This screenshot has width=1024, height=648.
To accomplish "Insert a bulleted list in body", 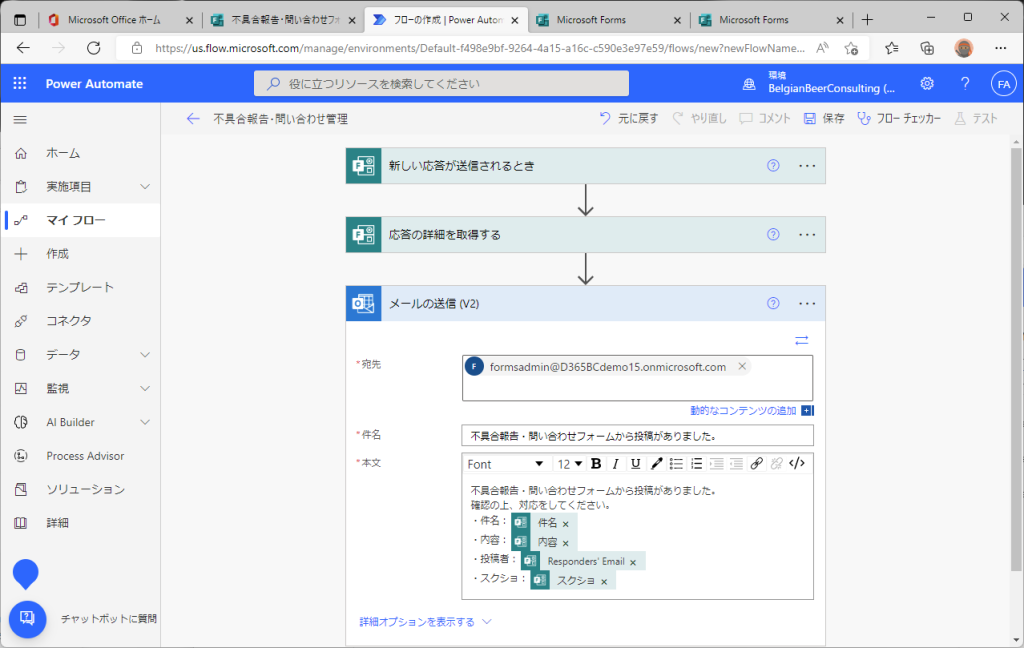I will [676, 464].
